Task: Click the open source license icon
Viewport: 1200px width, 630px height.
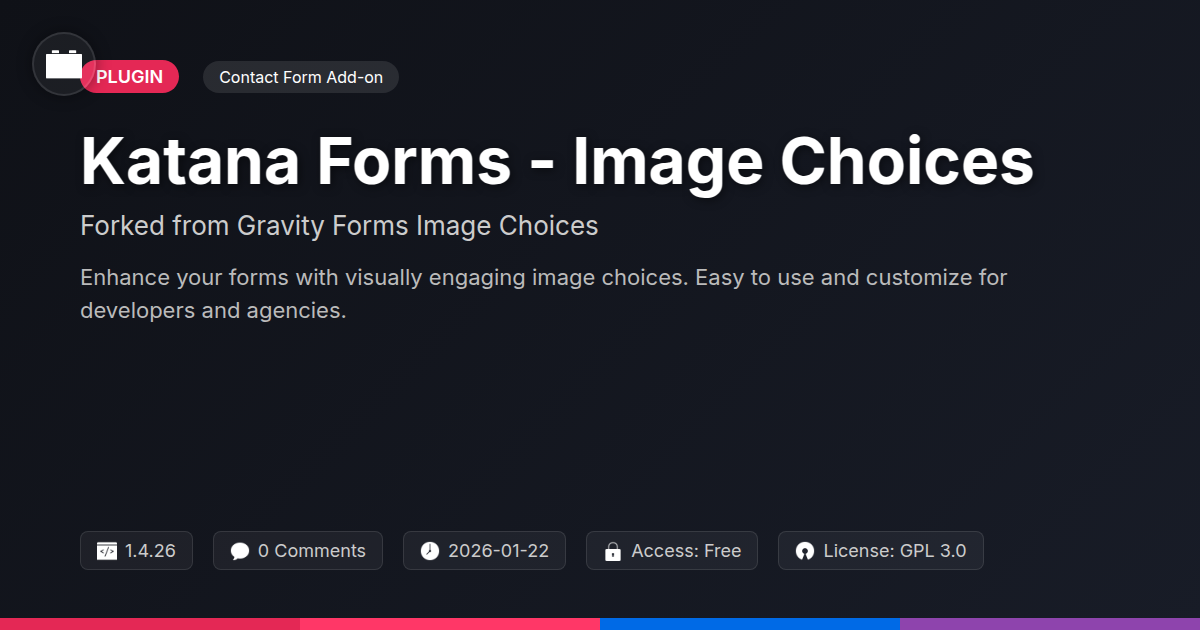Action: click(x=805, y=551)
